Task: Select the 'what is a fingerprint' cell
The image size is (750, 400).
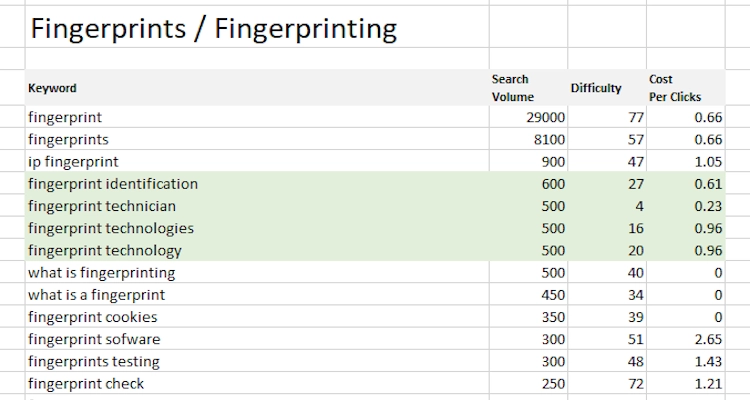Action: coord(97,295)
